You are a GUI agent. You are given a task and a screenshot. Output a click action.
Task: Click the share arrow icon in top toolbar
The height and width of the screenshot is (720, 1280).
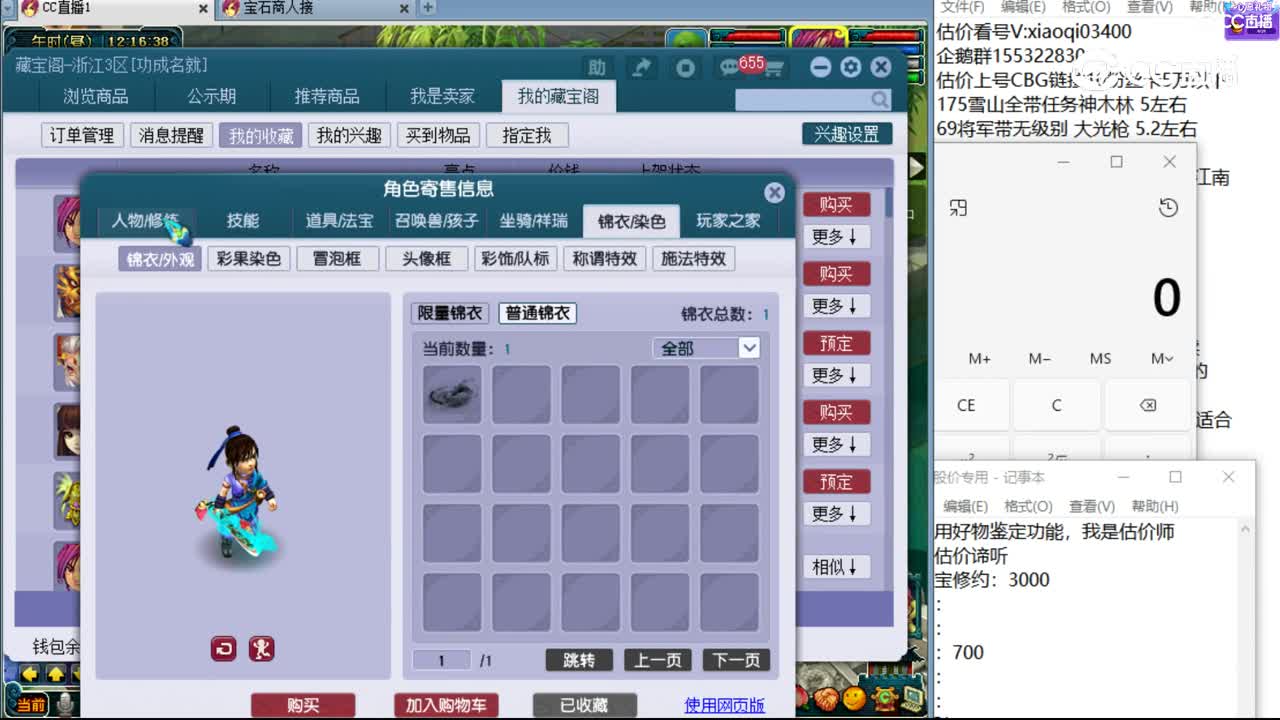pyautogui.click(x=641, y=68)
